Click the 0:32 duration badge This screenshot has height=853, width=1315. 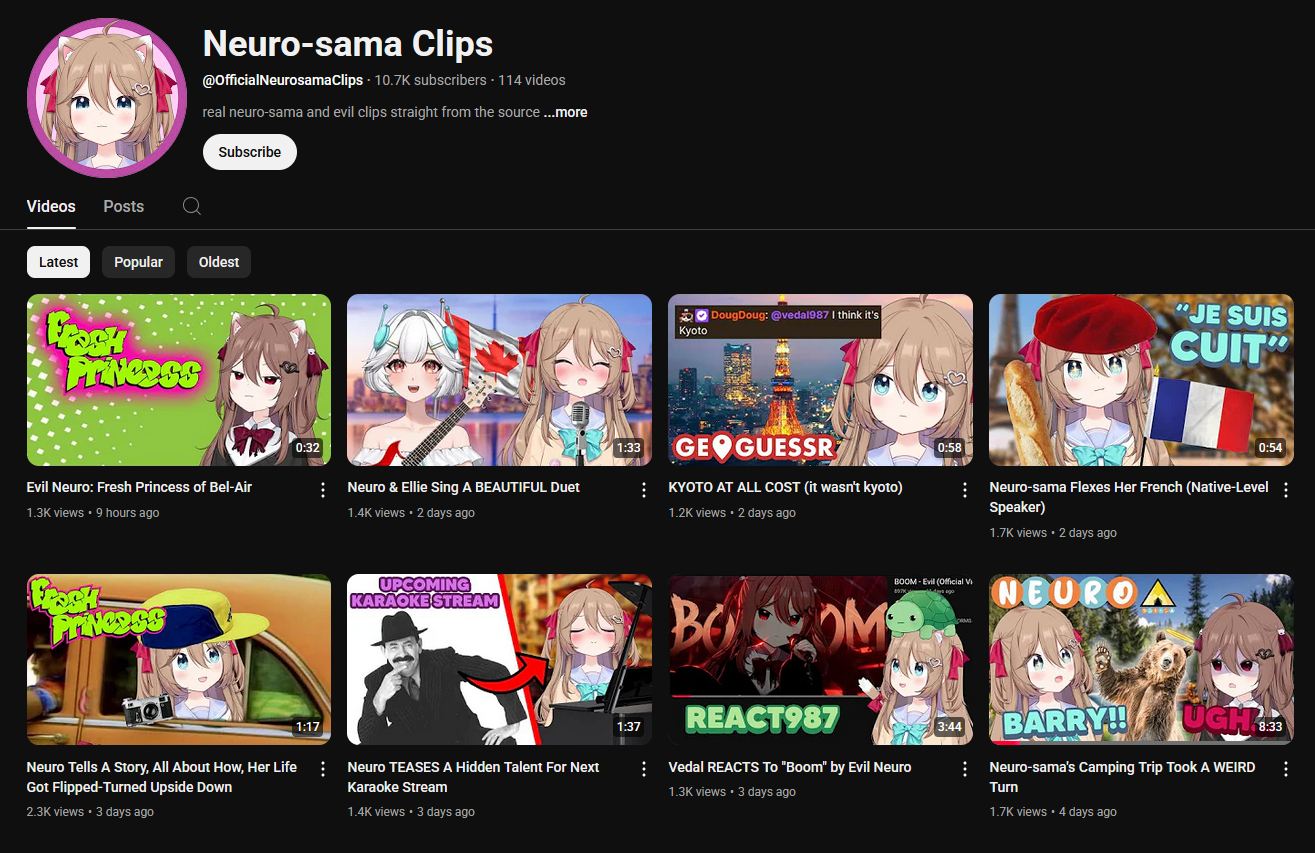(x=308, y=448)
